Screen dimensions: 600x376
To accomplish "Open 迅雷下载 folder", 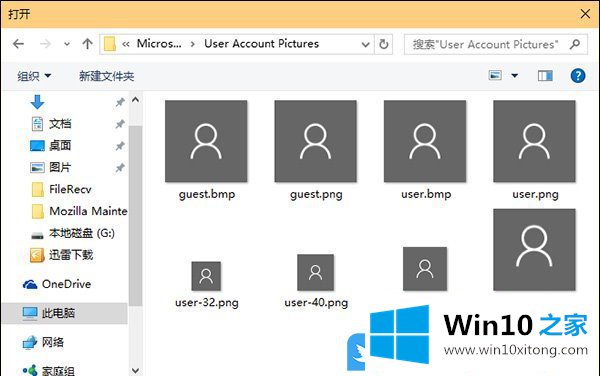I will pyautogui.click(x=71, y=255).
